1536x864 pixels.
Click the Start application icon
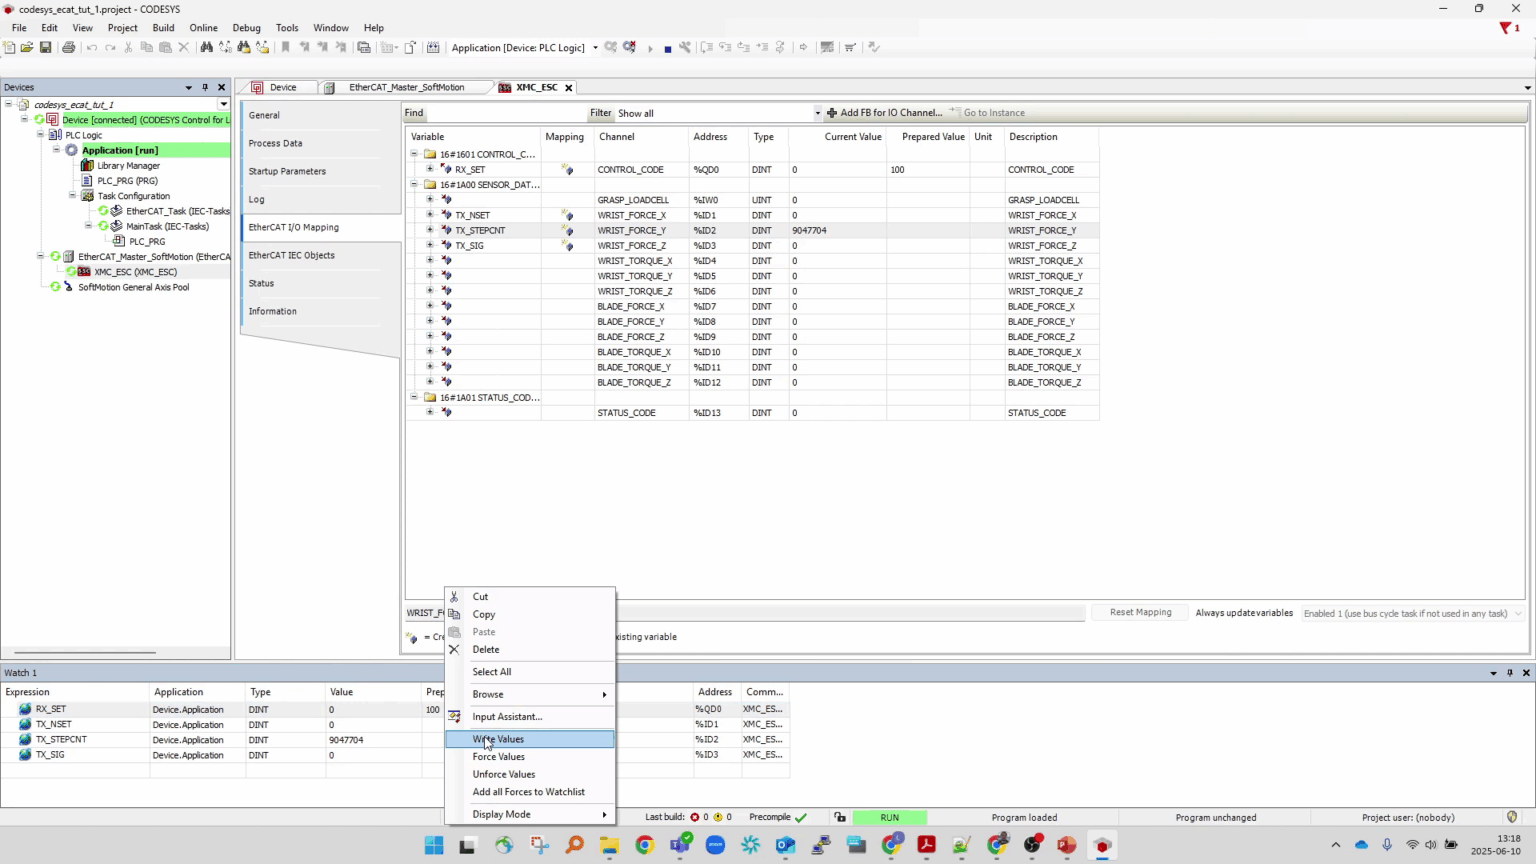click(x=651, y=47)
